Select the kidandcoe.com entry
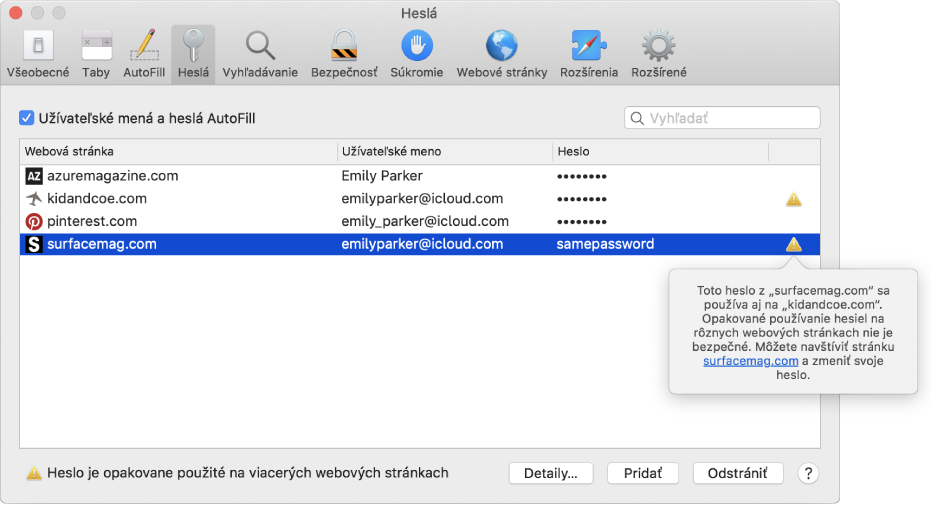Viewport: 931px width, 505px height. coord(420,198)
